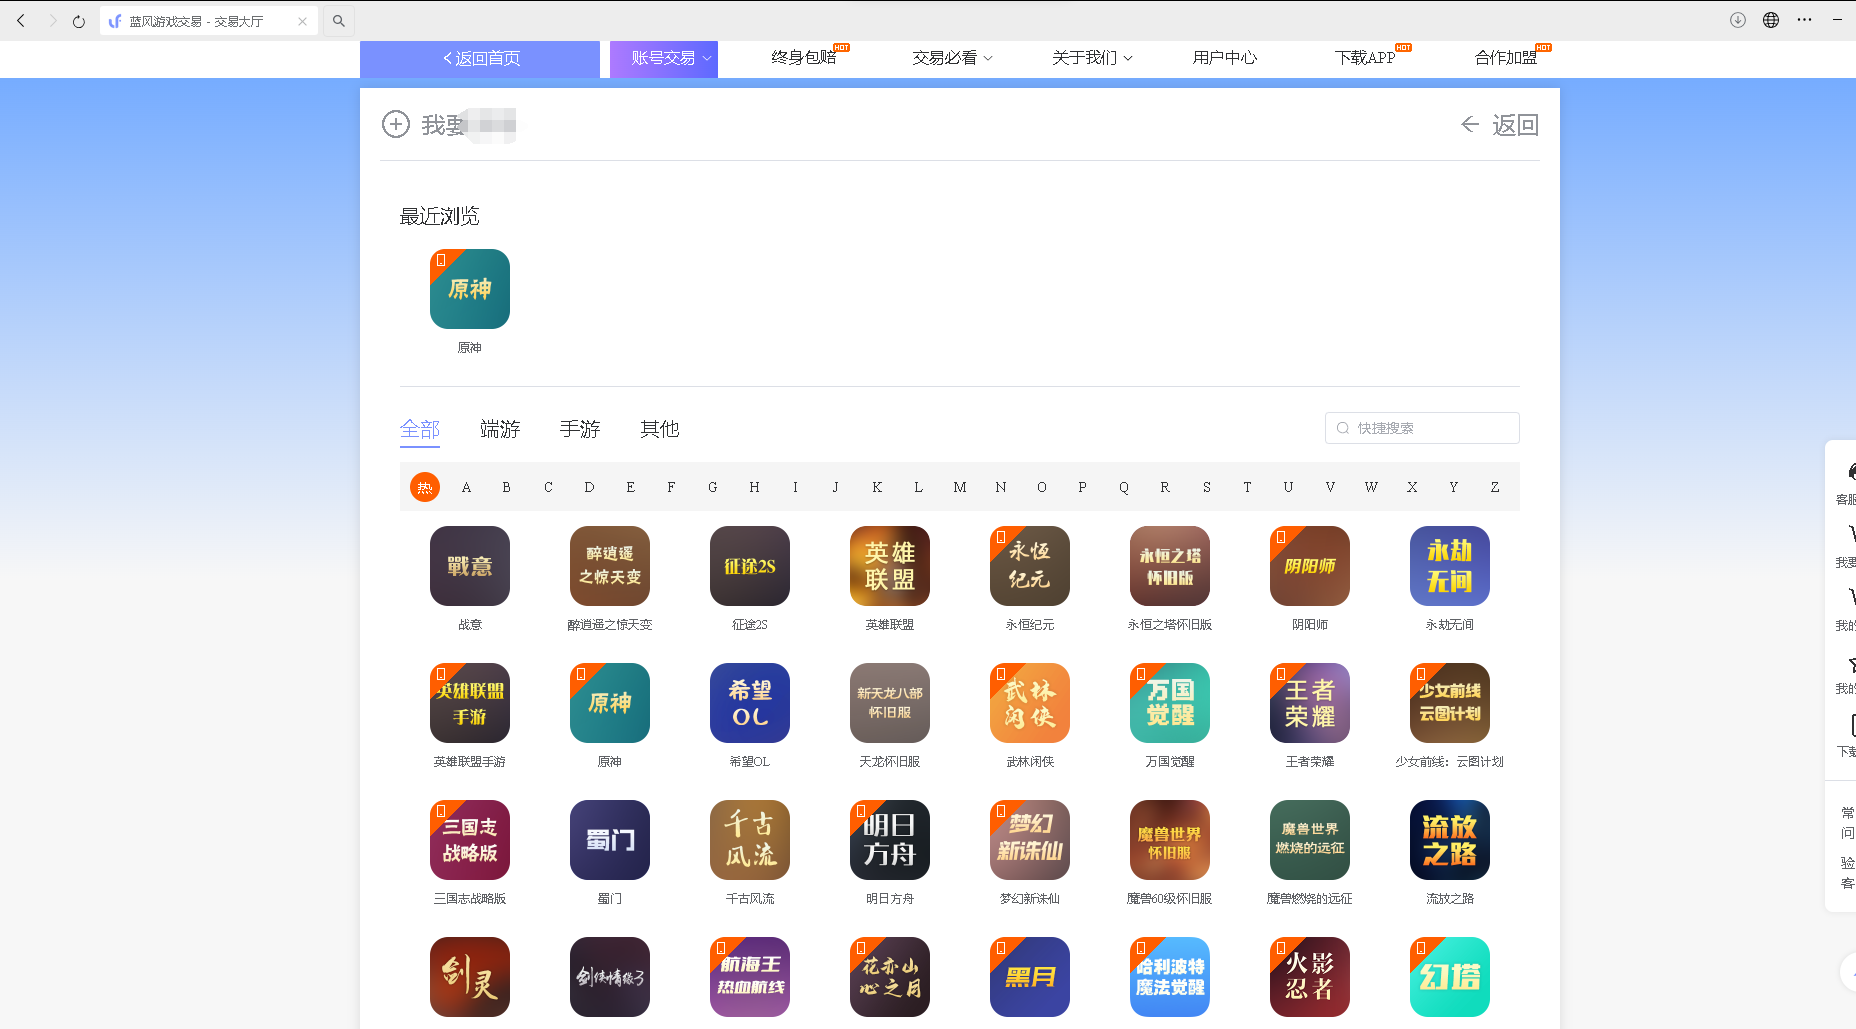Image resolution: width=1856 pixels, height=1029 pixels.
Task: Select the 幻塔 game icon
Action: point(1449,977)
